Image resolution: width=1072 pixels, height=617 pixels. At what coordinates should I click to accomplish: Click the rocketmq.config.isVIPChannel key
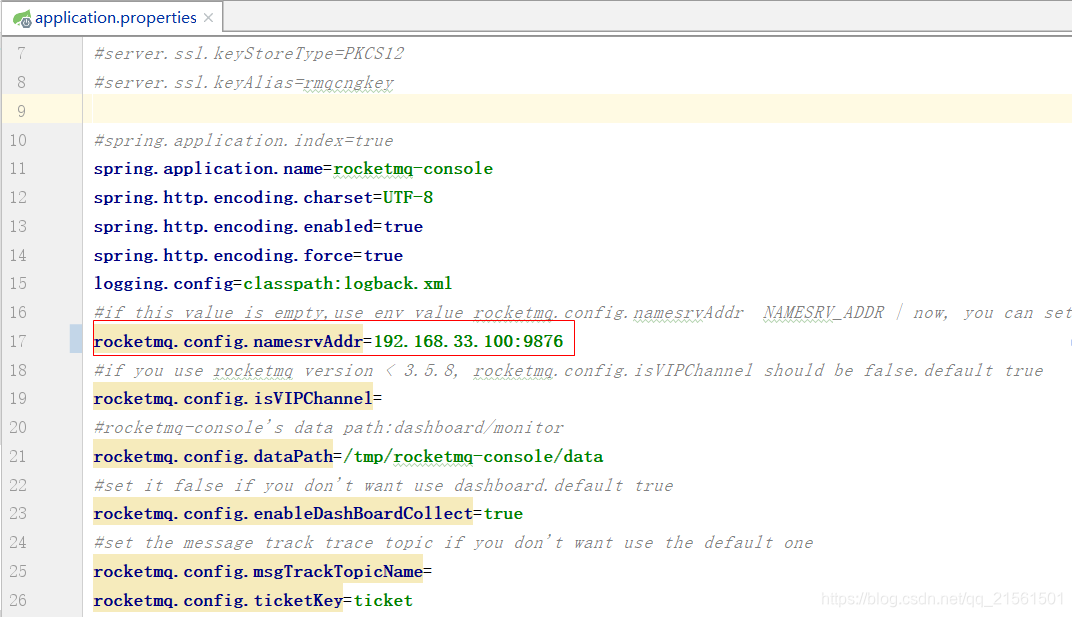(x=233, y=398)
